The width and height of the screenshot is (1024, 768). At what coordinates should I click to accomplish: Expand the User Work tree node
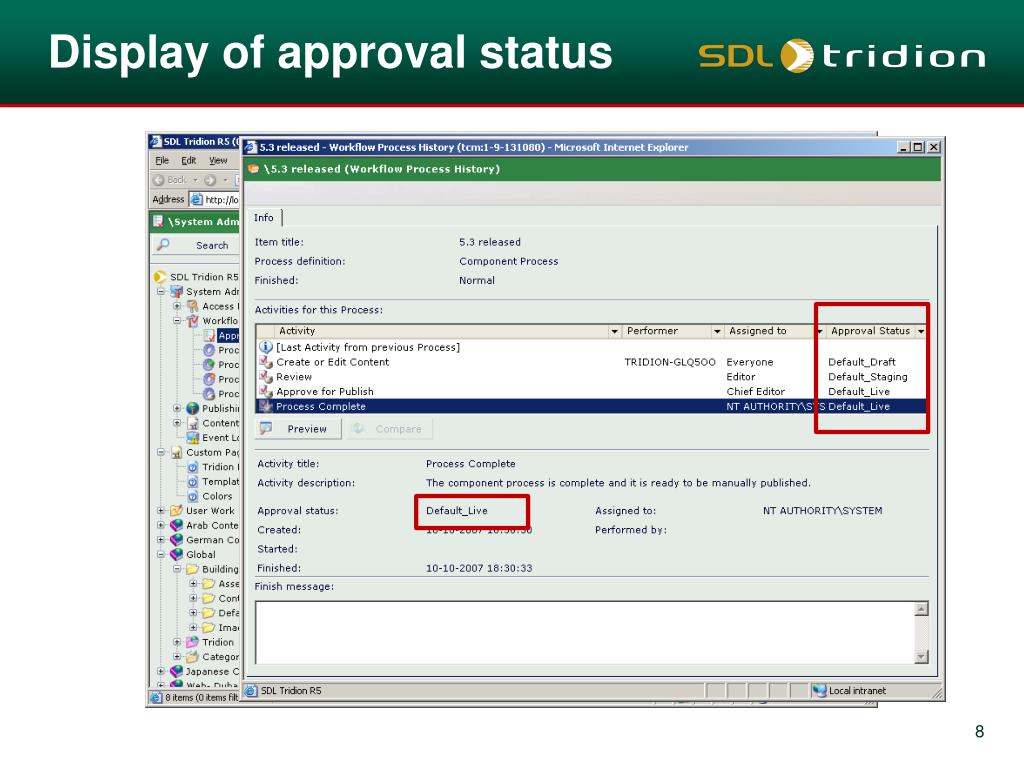click(161, 511)
